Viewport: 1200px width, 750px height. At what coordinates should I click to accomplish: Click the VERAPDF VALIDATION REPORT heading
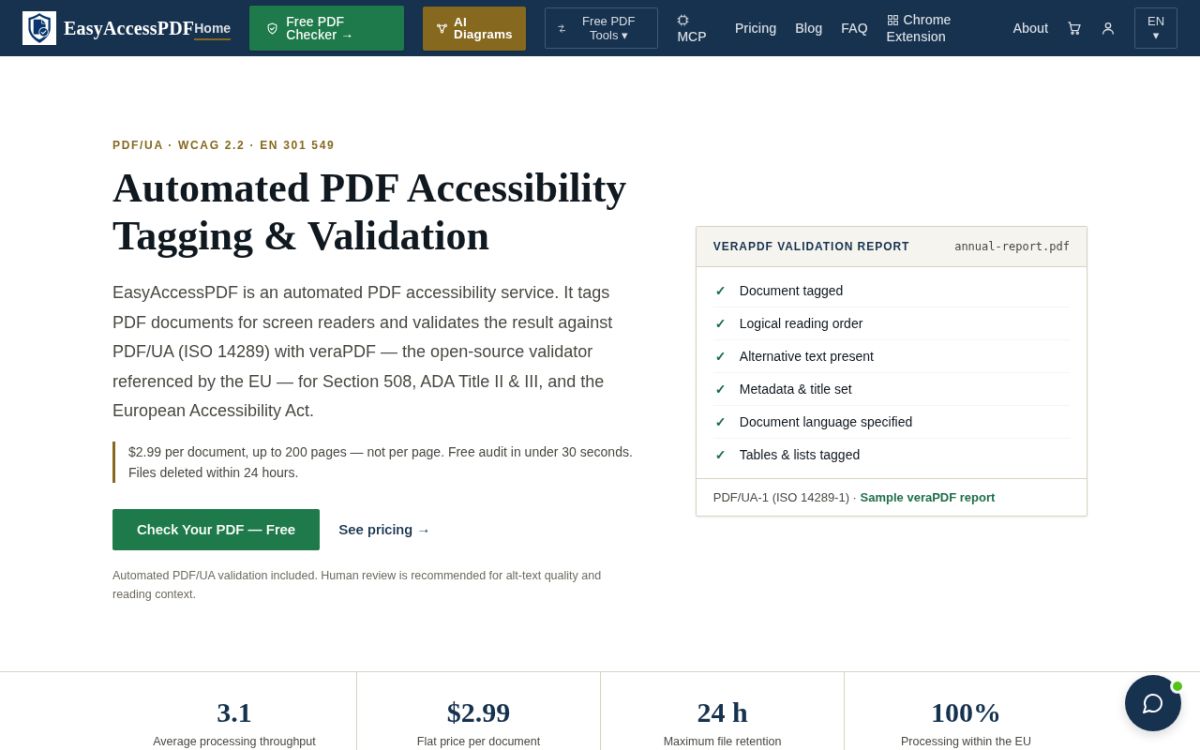811,246
